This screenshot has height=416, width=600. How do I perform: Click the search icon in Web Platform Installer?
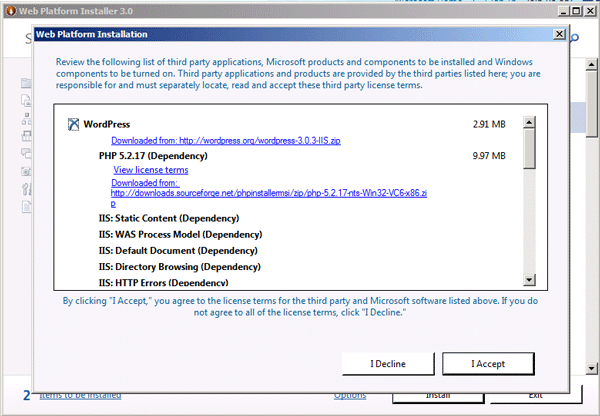574,38
